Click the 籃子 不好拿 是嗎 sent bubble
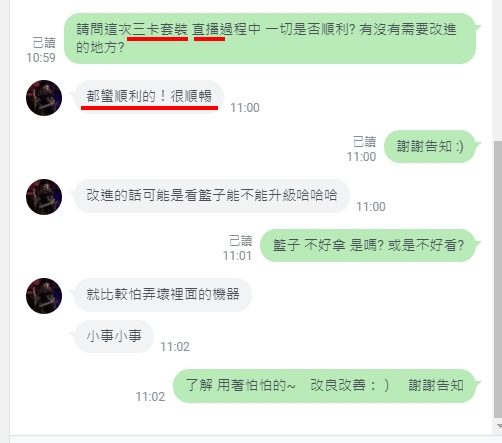502x443 pixels. [368, 245]
